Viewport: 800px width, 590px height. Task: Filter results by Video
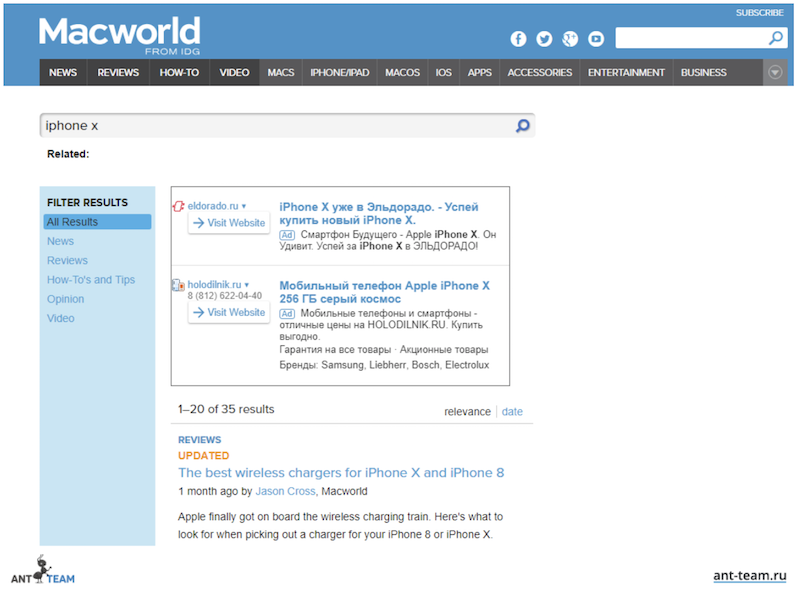[x=61, y=318]
